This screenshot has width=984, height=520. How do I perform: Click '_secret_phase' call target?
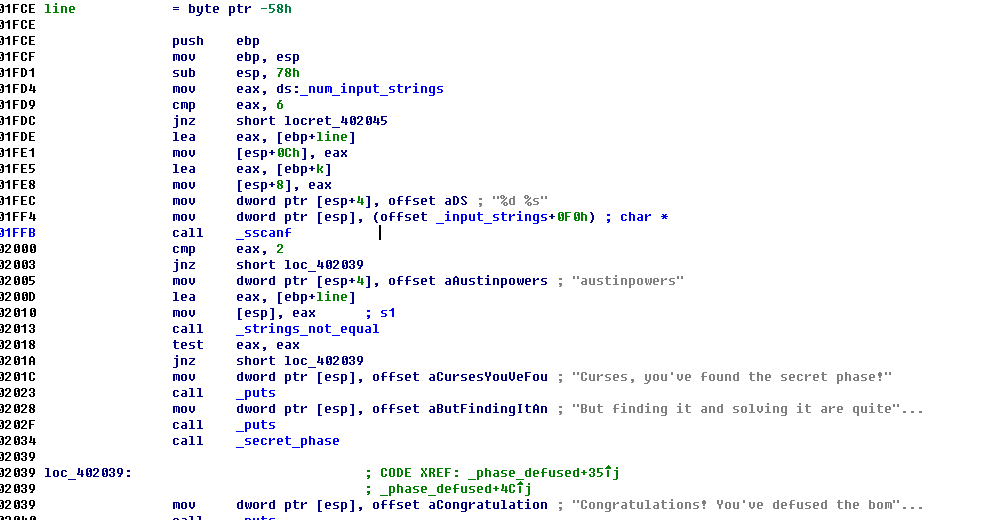tap(287, 441)
